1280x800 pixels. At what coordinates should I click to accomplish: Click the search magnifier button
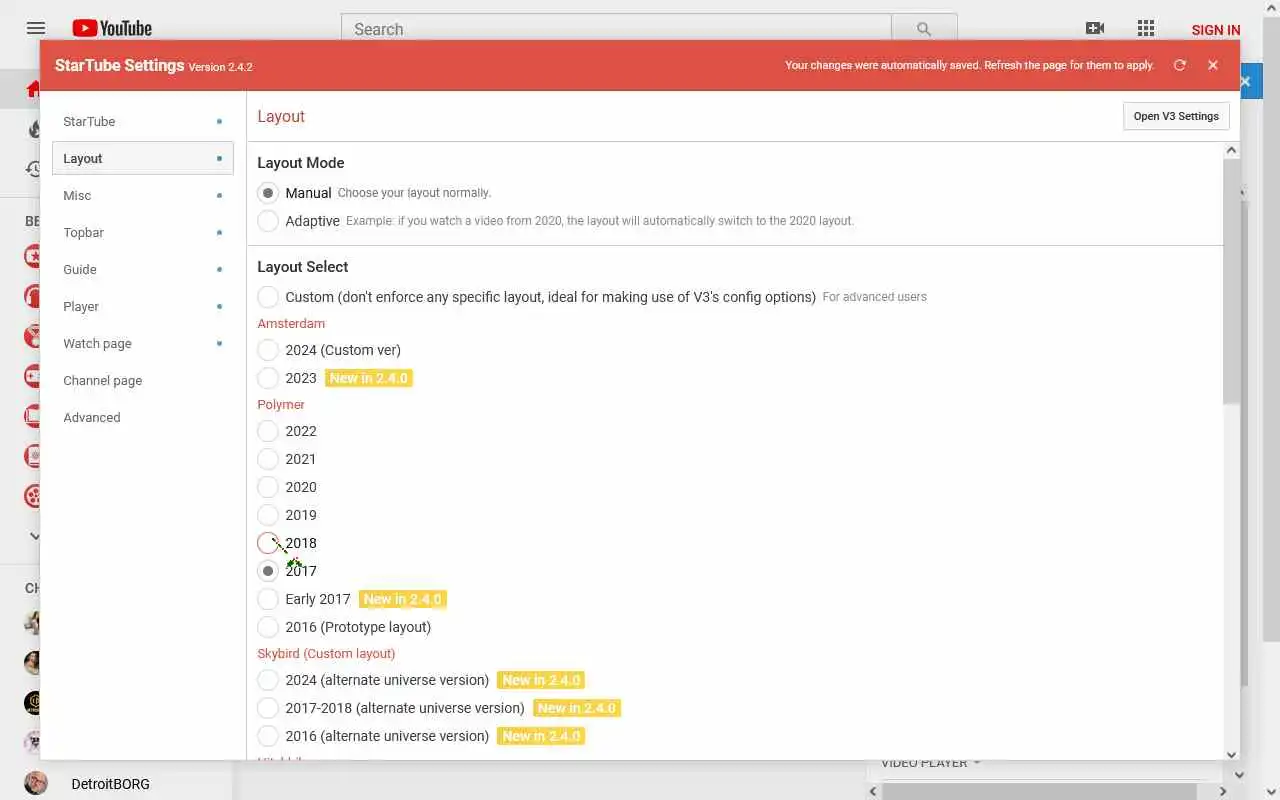point(924,29)
